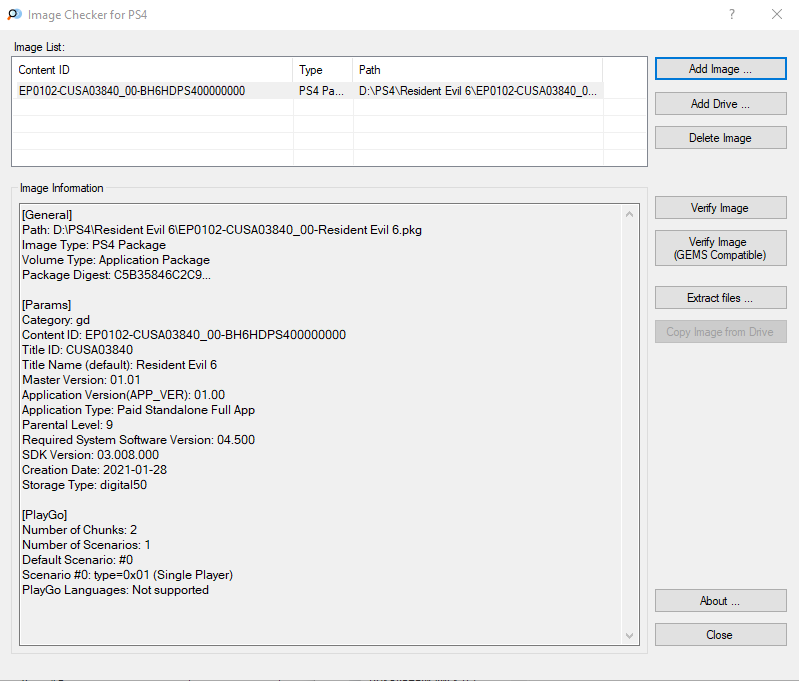Image resolution: width=799 pixels, height=681 pixels.
Task: Click the '[General]' heading line
Action: (x=47, y=215)
